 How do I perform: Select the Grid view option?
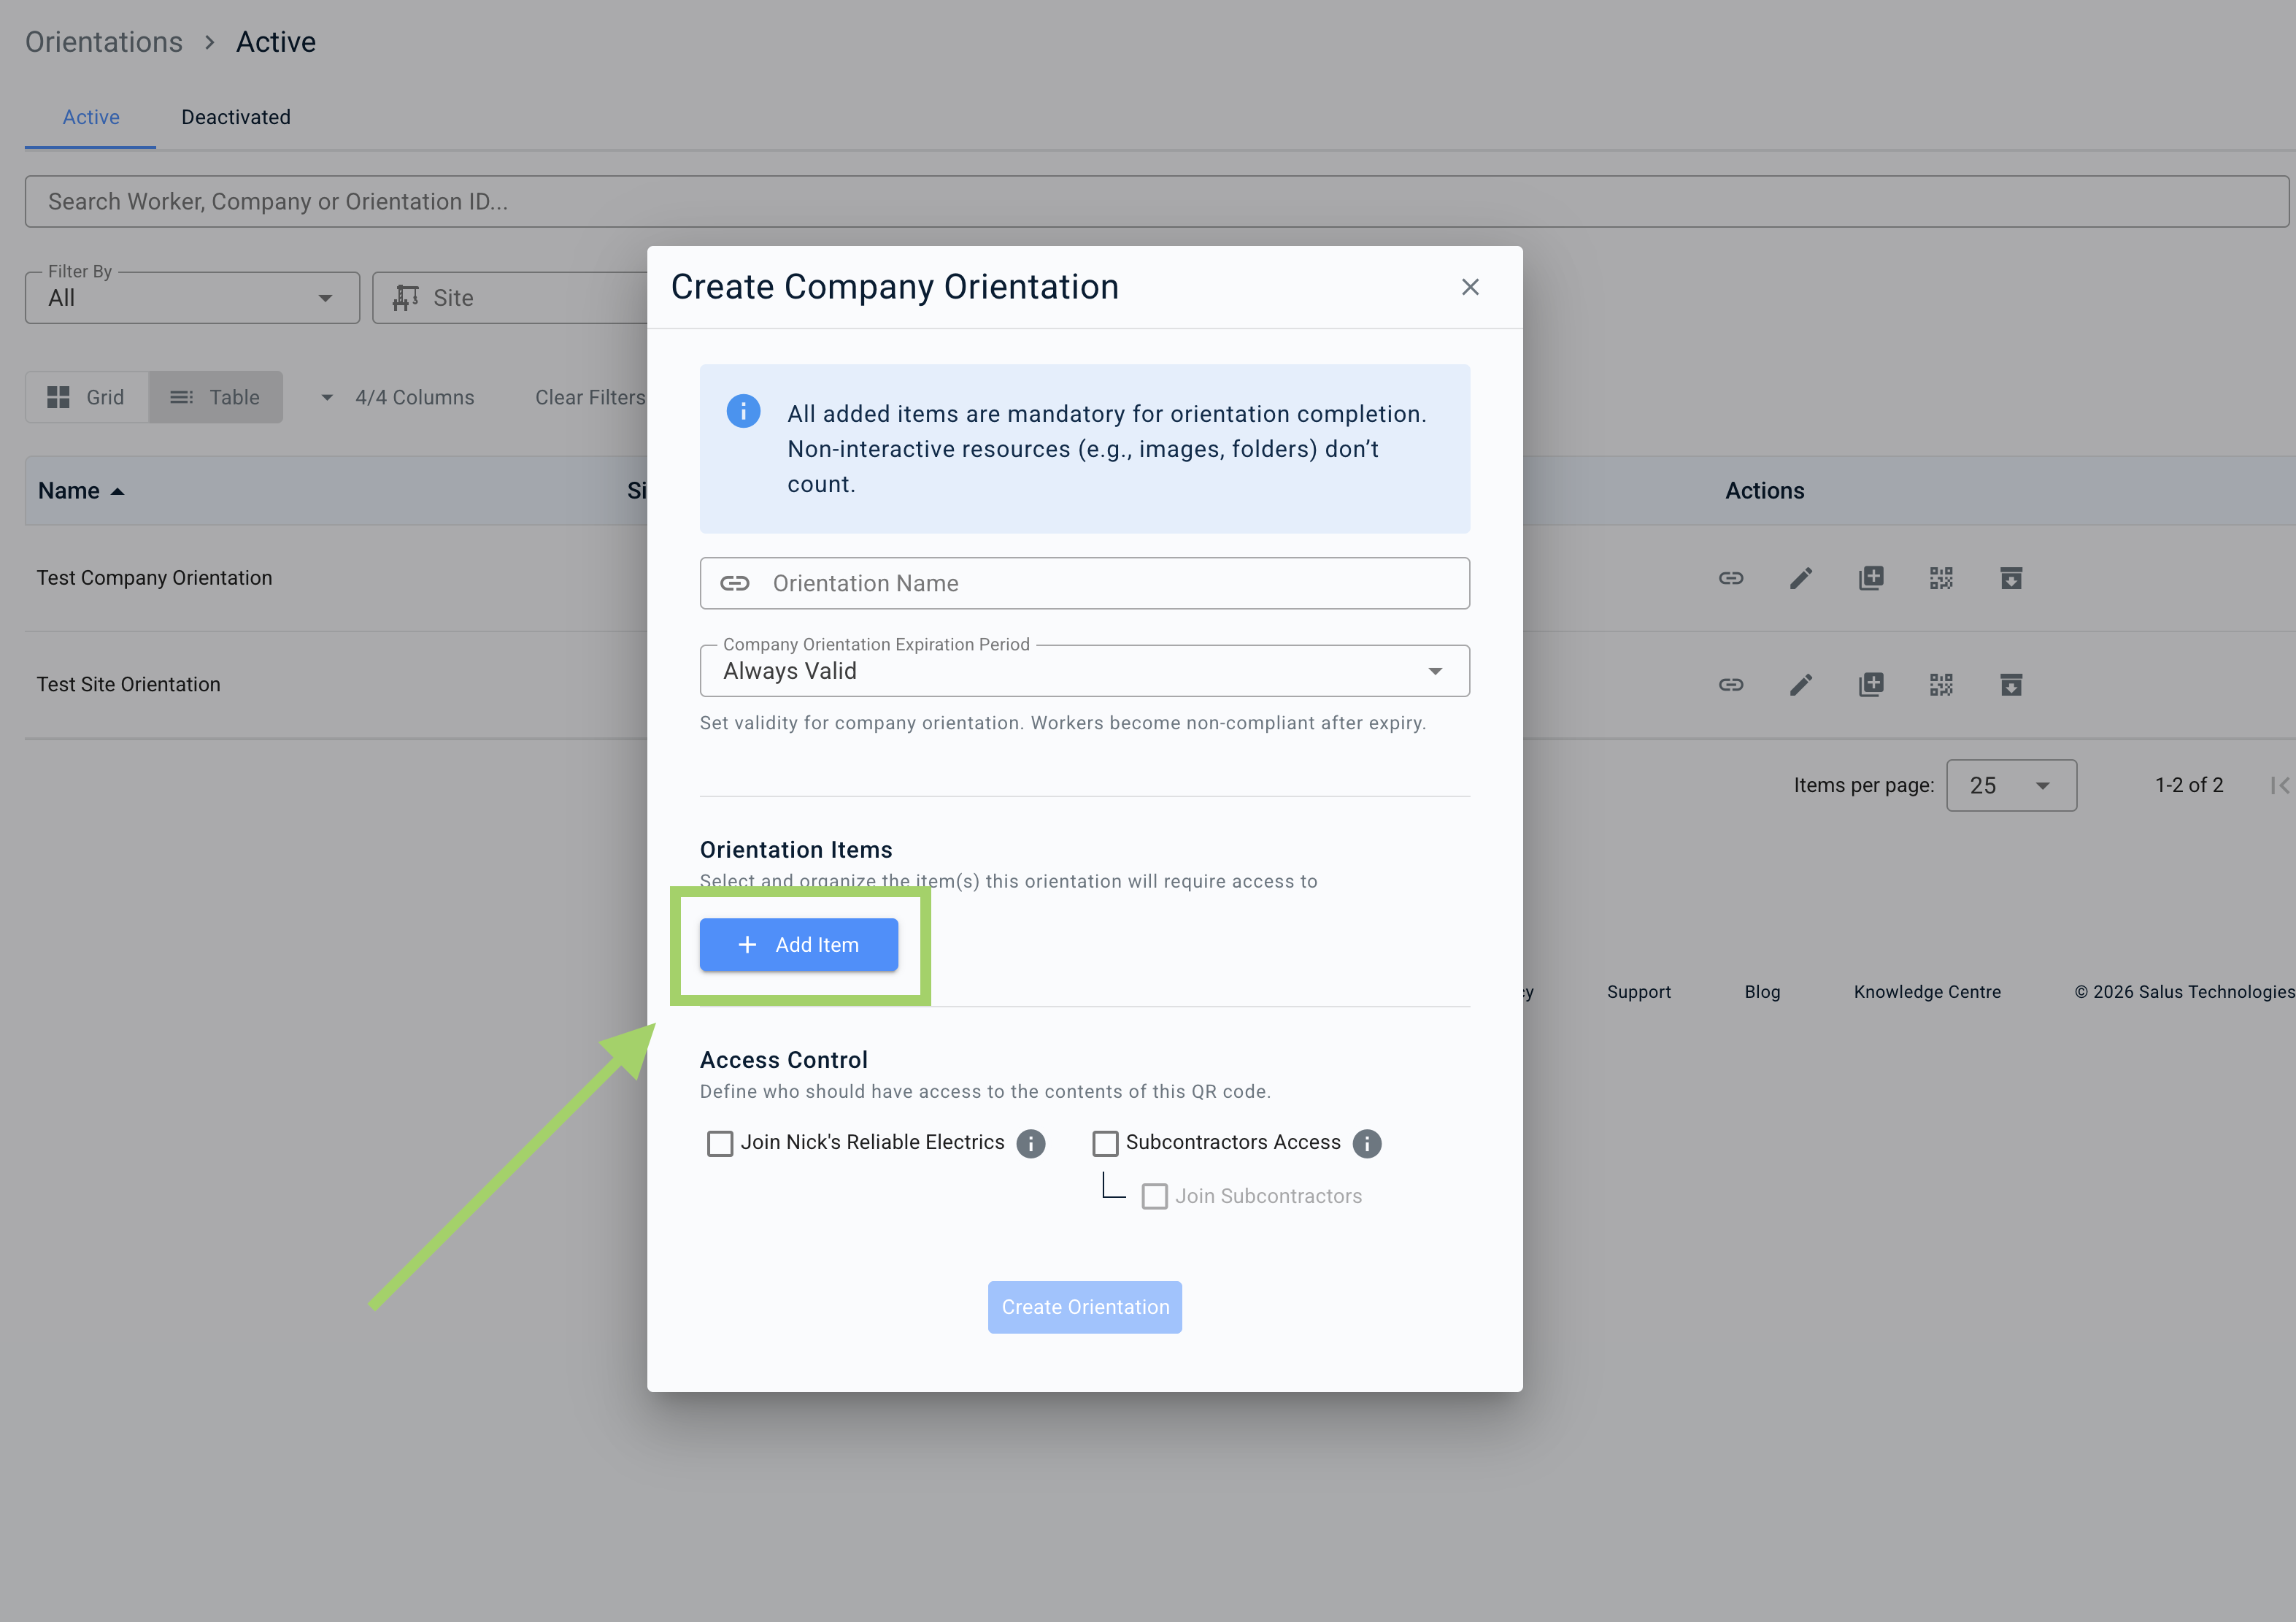point(87,397)
